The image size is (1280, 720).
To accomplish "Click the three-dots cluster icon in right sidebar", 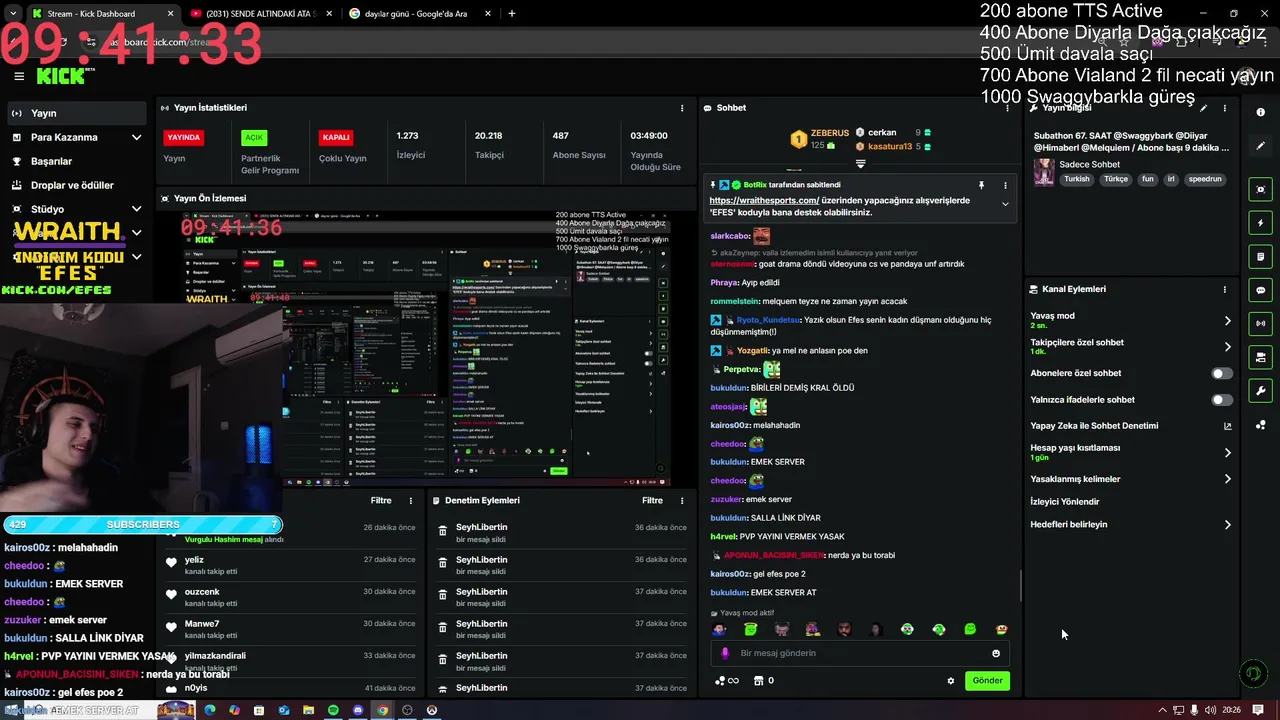I will click(1261, 425).
